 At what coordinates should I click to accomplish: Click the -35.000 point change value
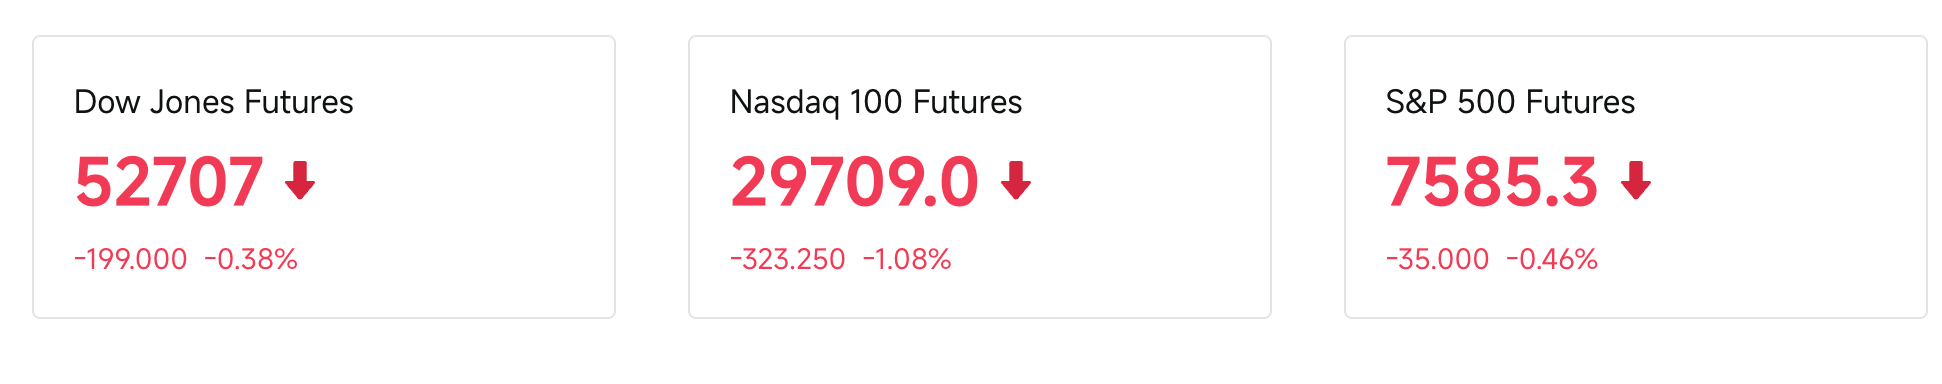(x=1438, y=259)
